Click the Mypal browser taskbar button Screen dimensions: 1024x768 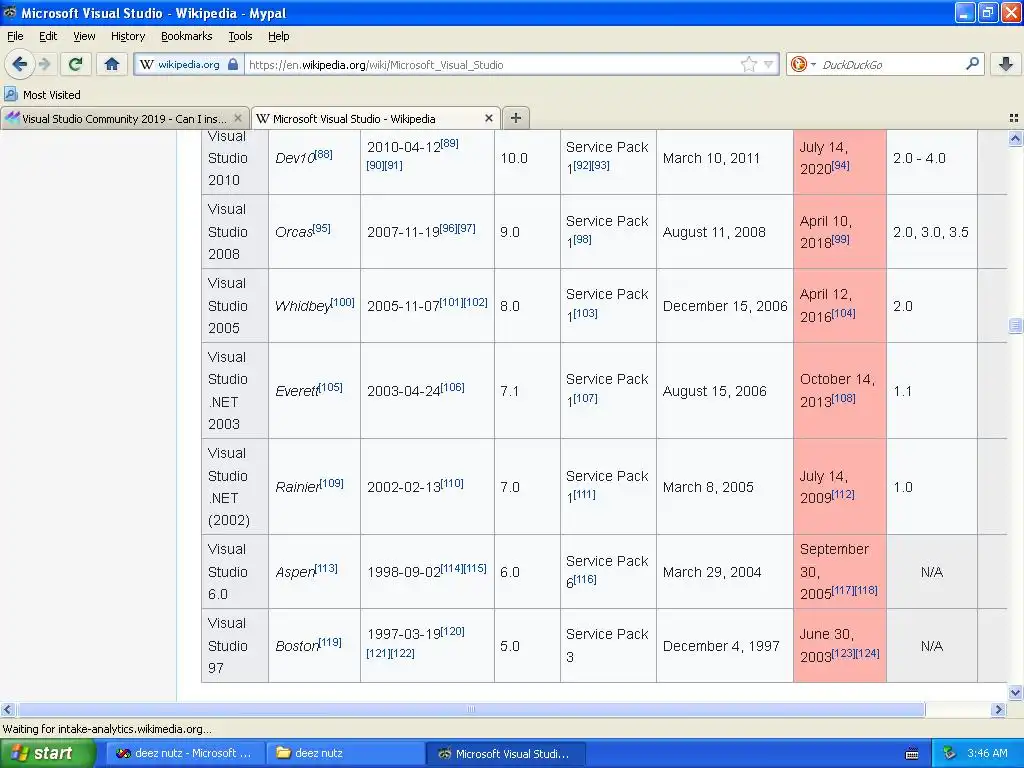click(x=505, y=753)
